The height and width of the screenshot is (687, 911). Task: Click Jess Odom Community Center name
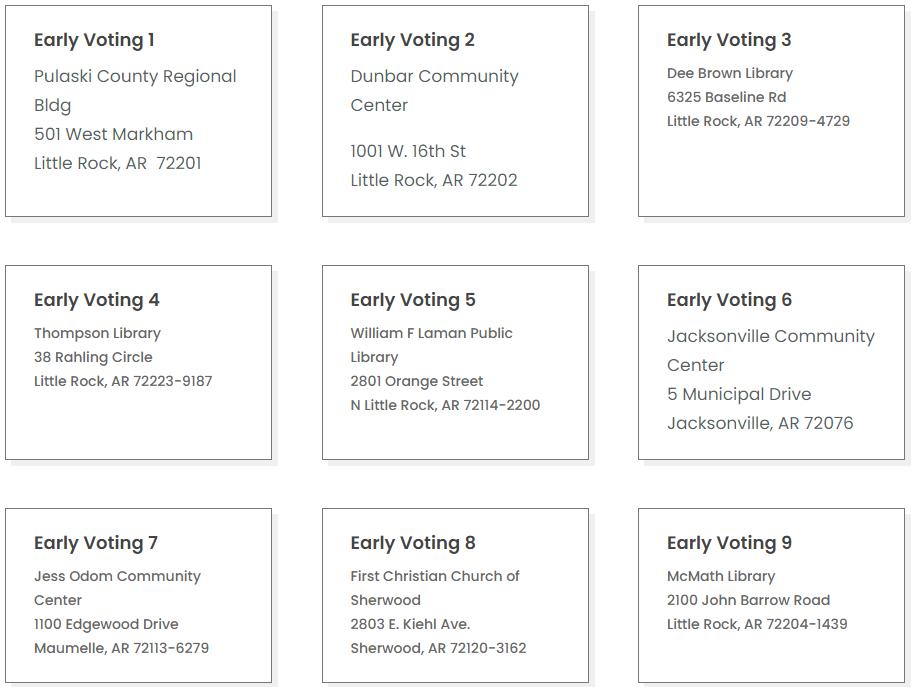click(x=117, y=576)
